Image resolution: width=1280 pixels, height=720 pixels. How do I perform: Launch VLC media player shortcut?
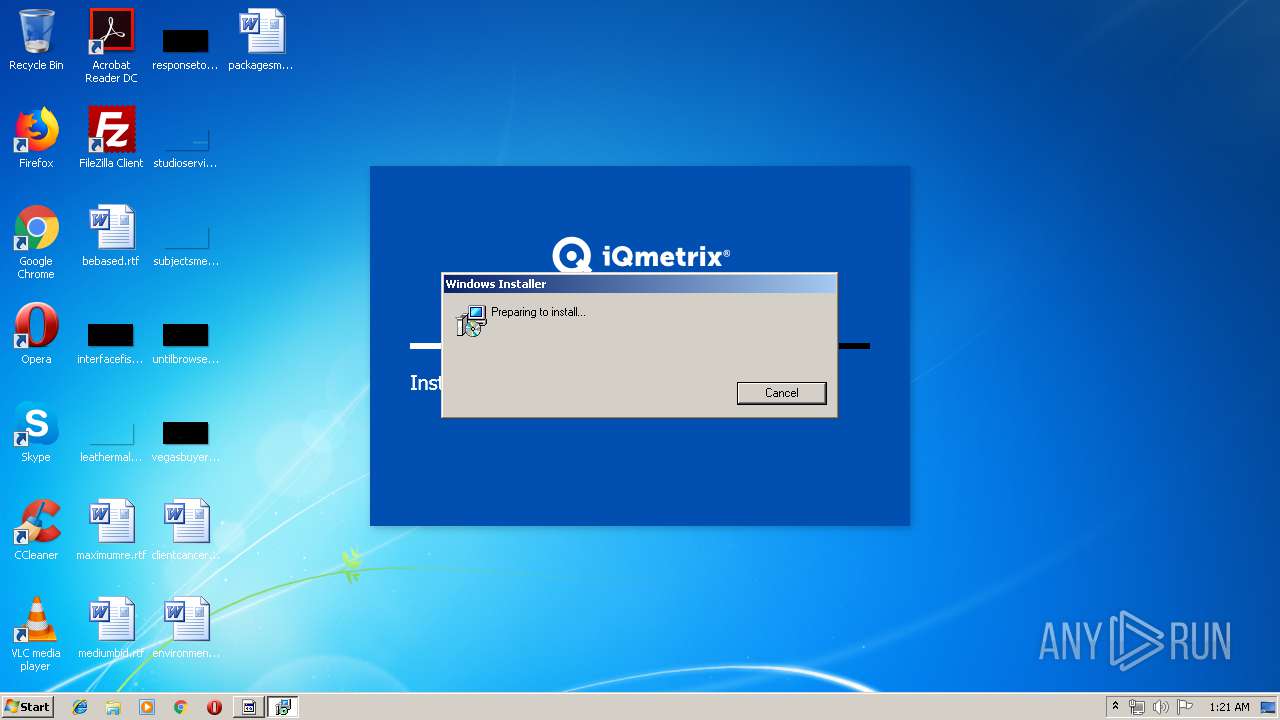pos(36,634)
